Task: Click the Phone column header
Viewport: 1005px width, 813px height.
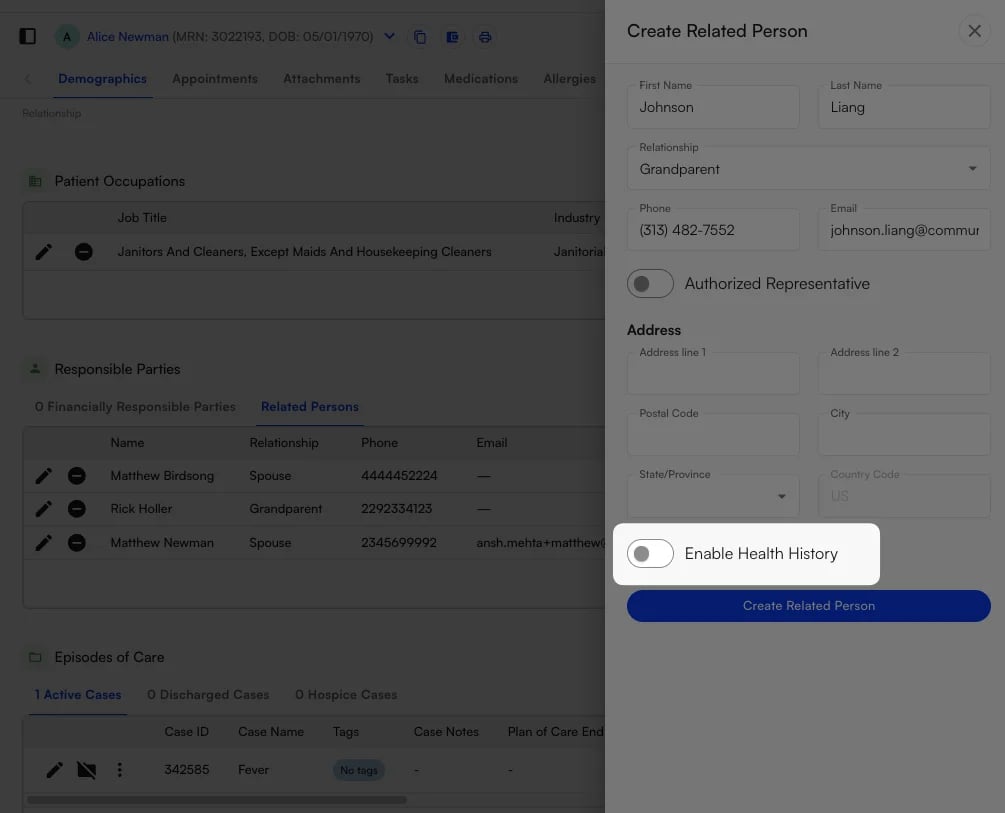Action: click(379, 442)
